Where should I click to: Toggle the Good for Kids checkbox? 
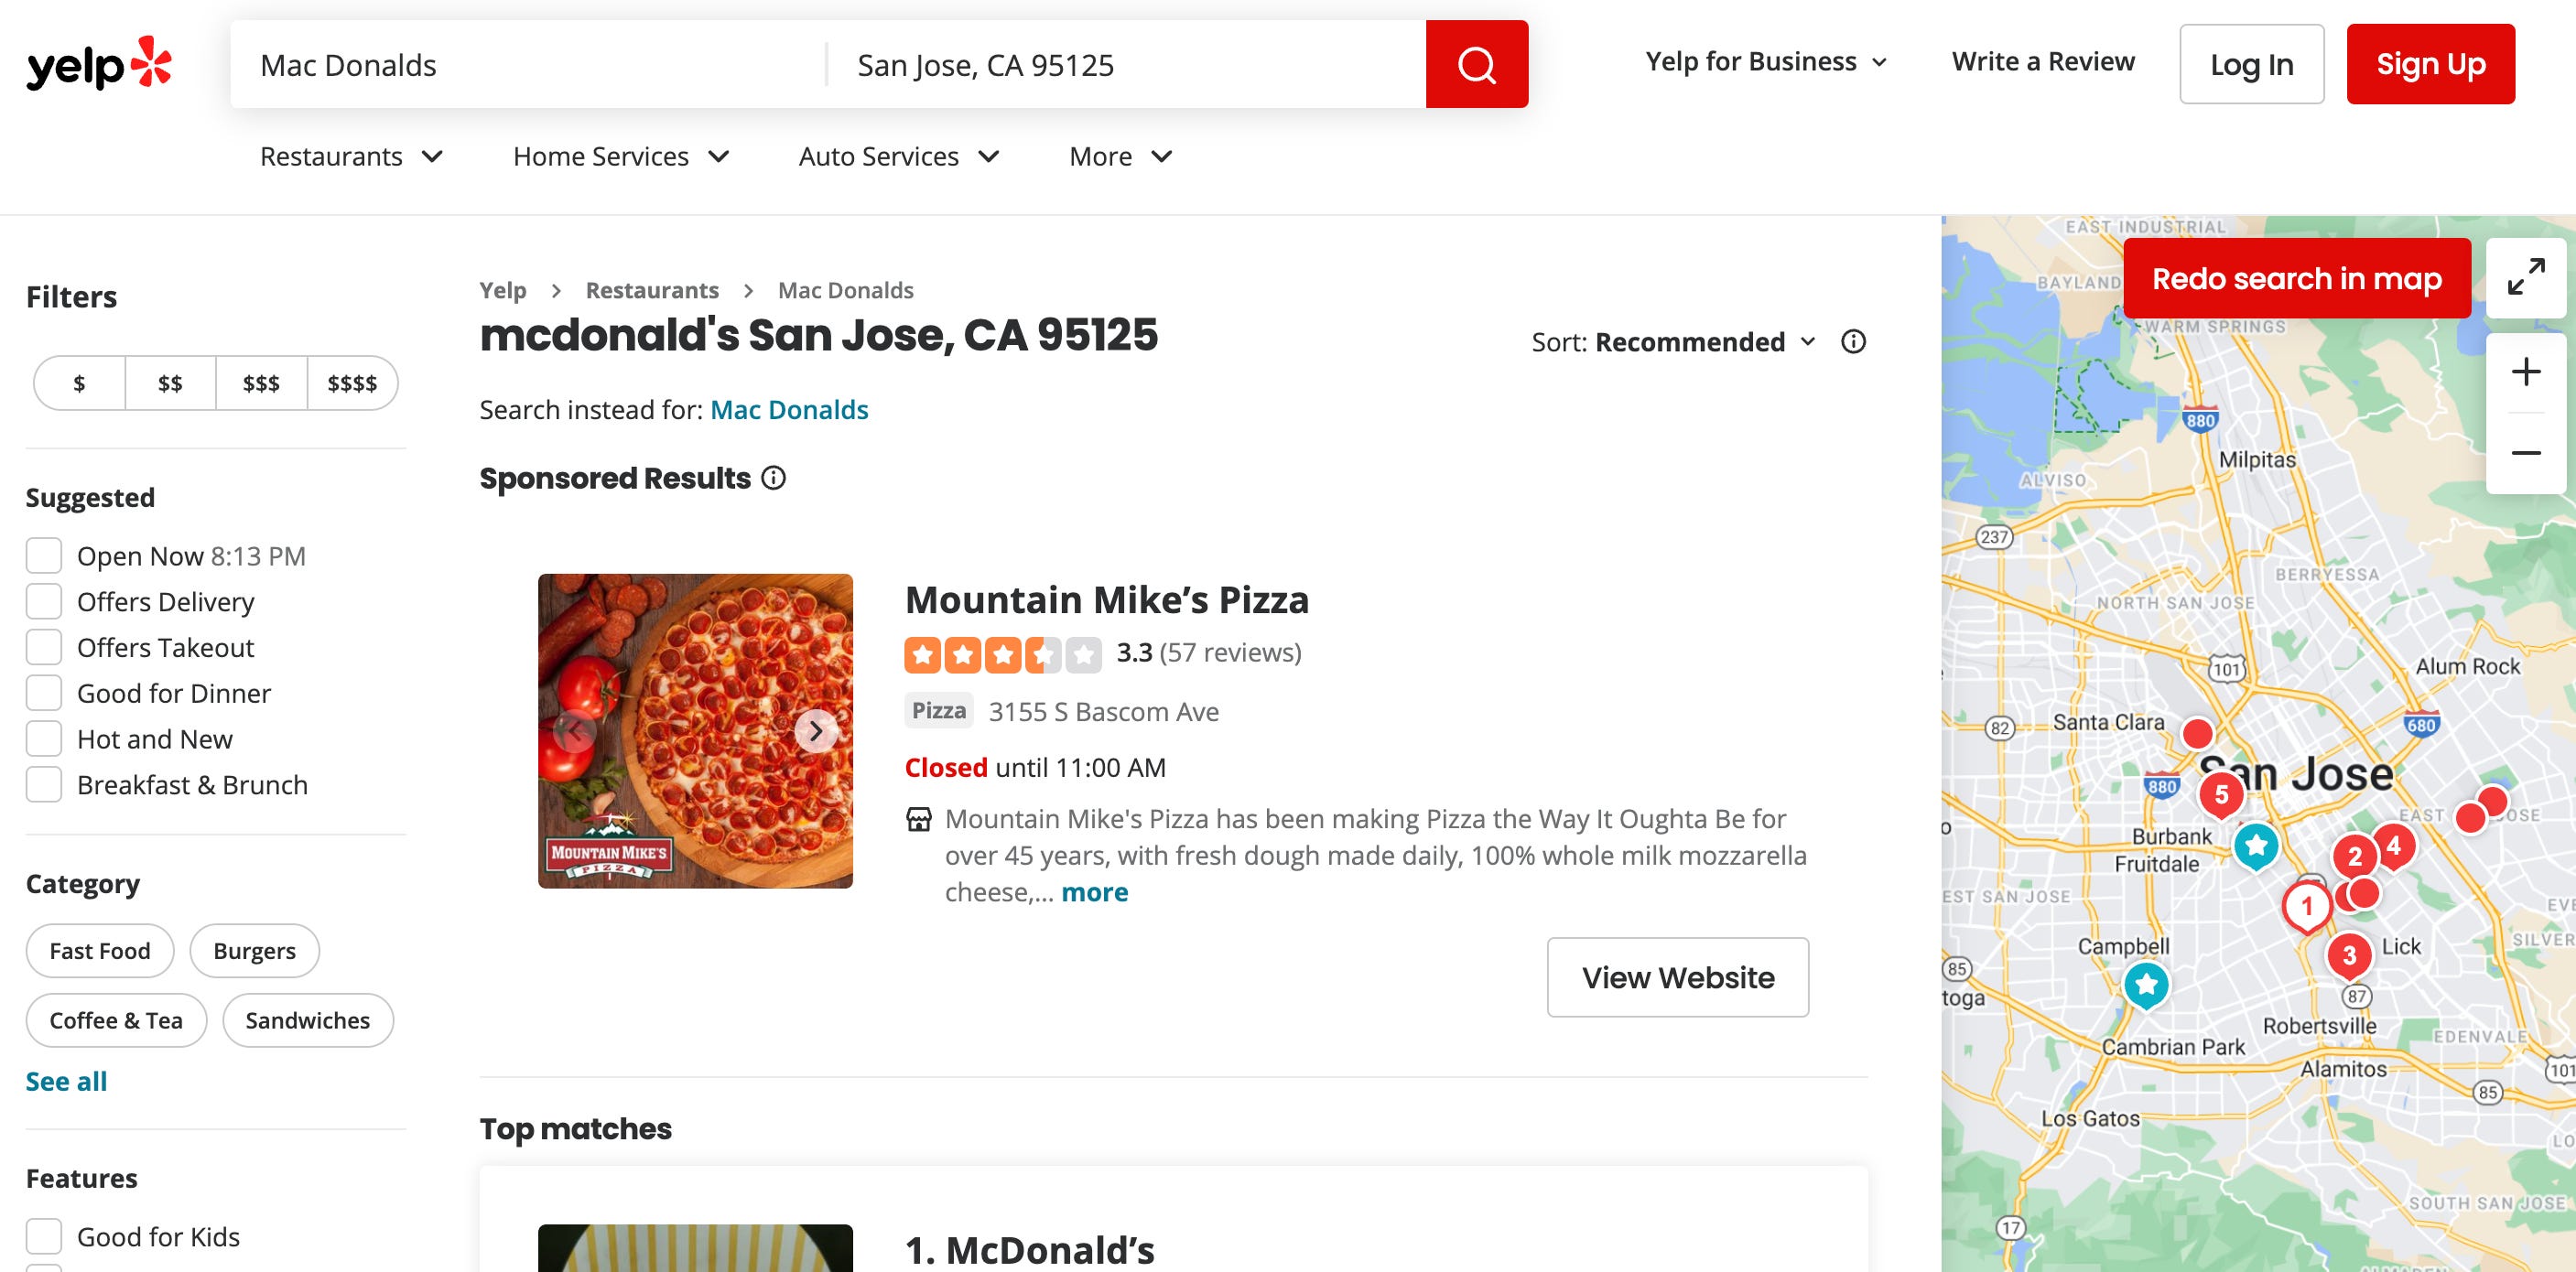click(44, 1236)
